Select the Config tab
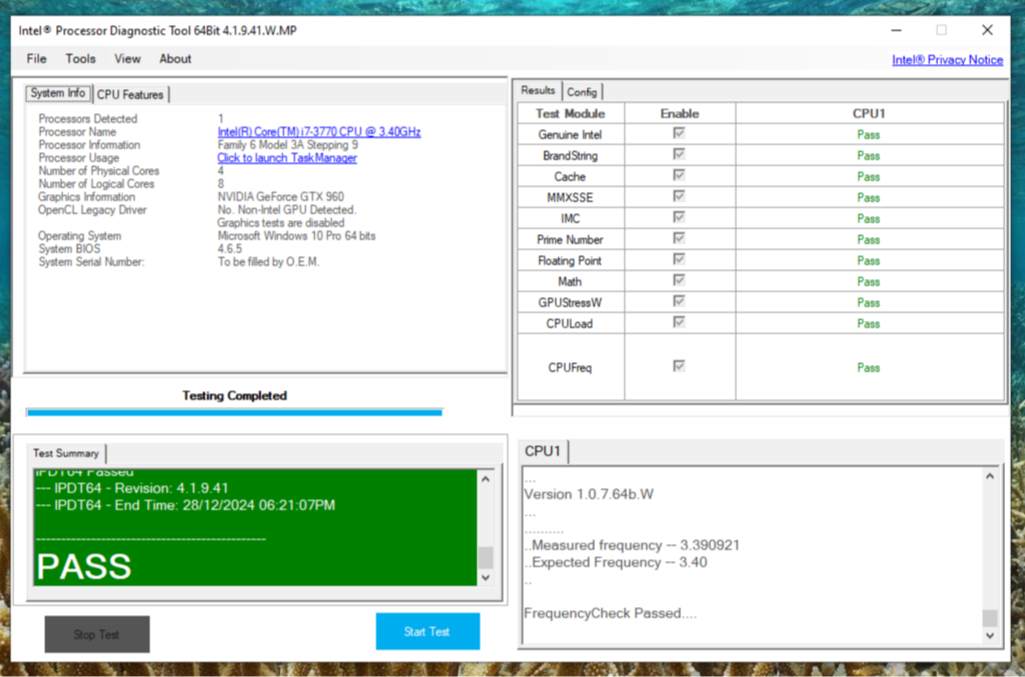 581,92
